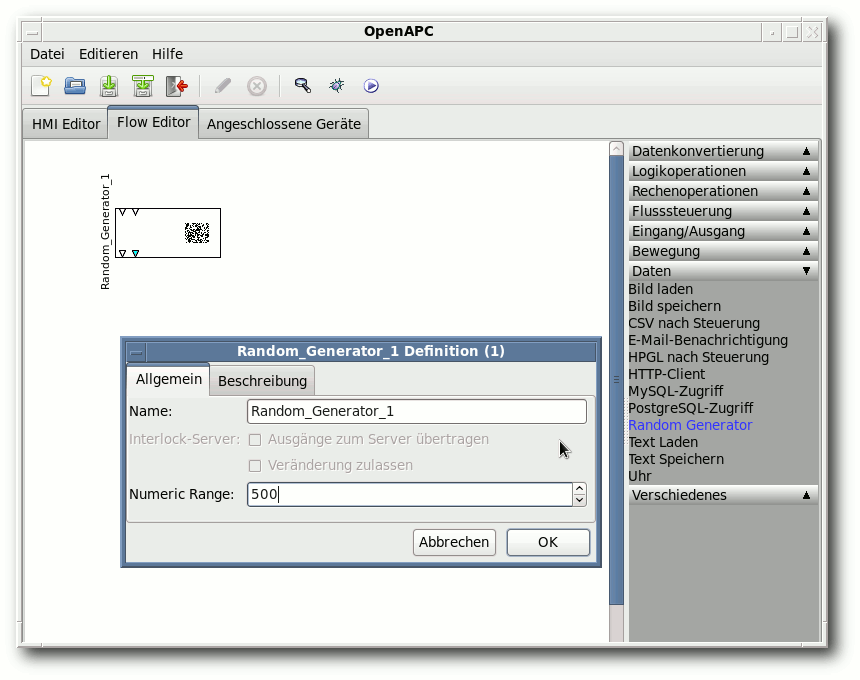Image resolution: width=860 pixels, height=680 pixels.
Task: Expand the Datenkonvertierung category
Action: (x=723, y=151)
